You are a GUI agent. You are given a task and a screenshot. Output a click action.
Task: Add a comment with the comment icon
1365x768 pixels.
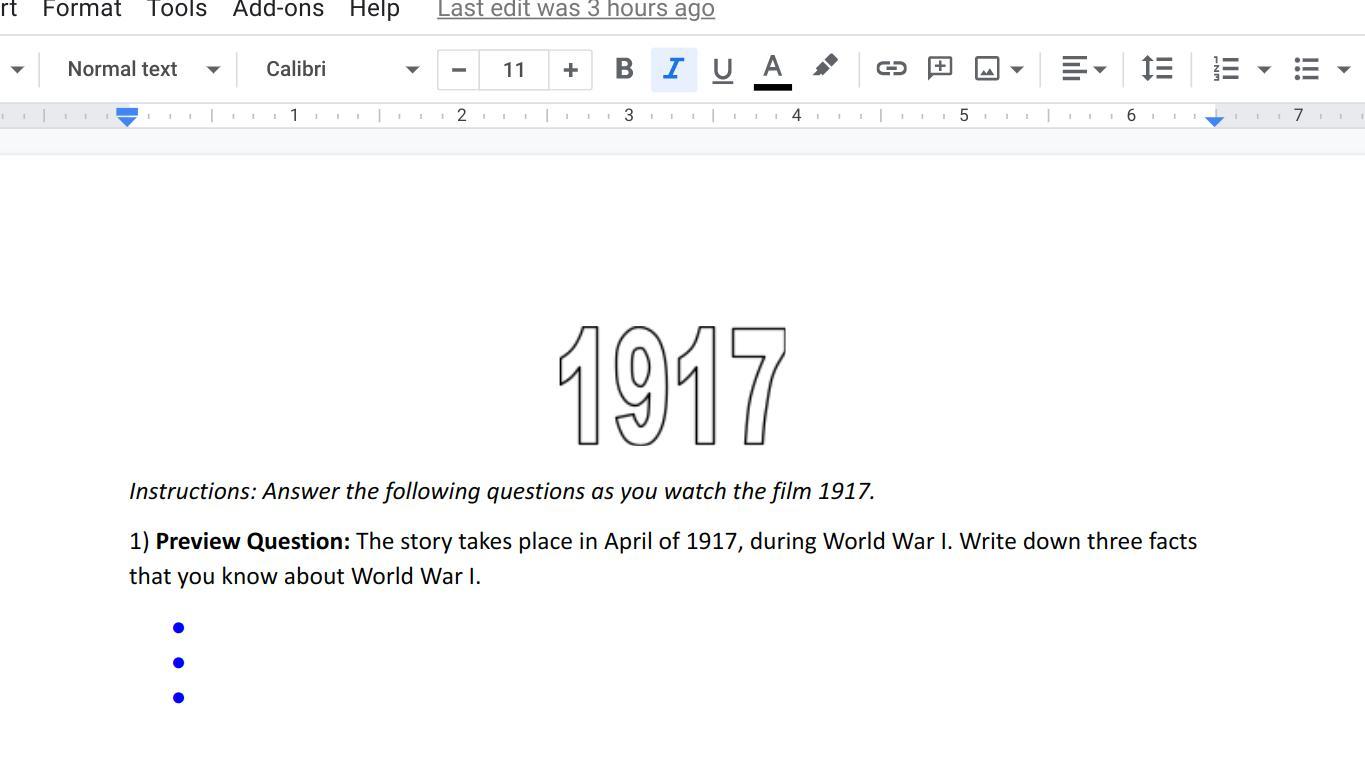939,69
